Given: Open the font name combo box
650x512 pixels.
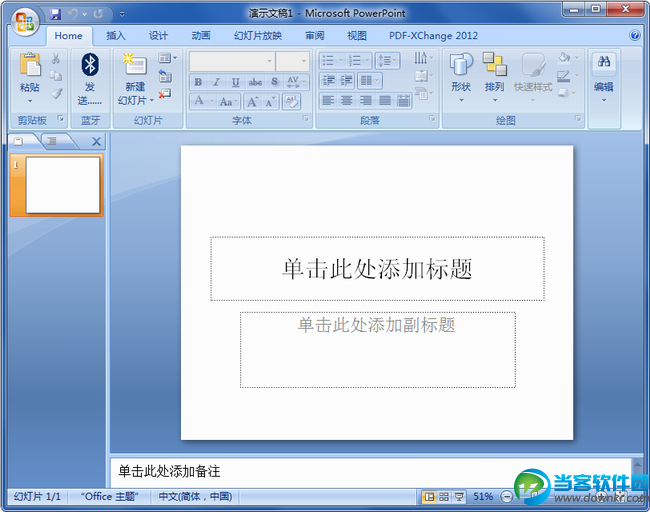Looking at the screenshot, I should click(x=232, y=61).
